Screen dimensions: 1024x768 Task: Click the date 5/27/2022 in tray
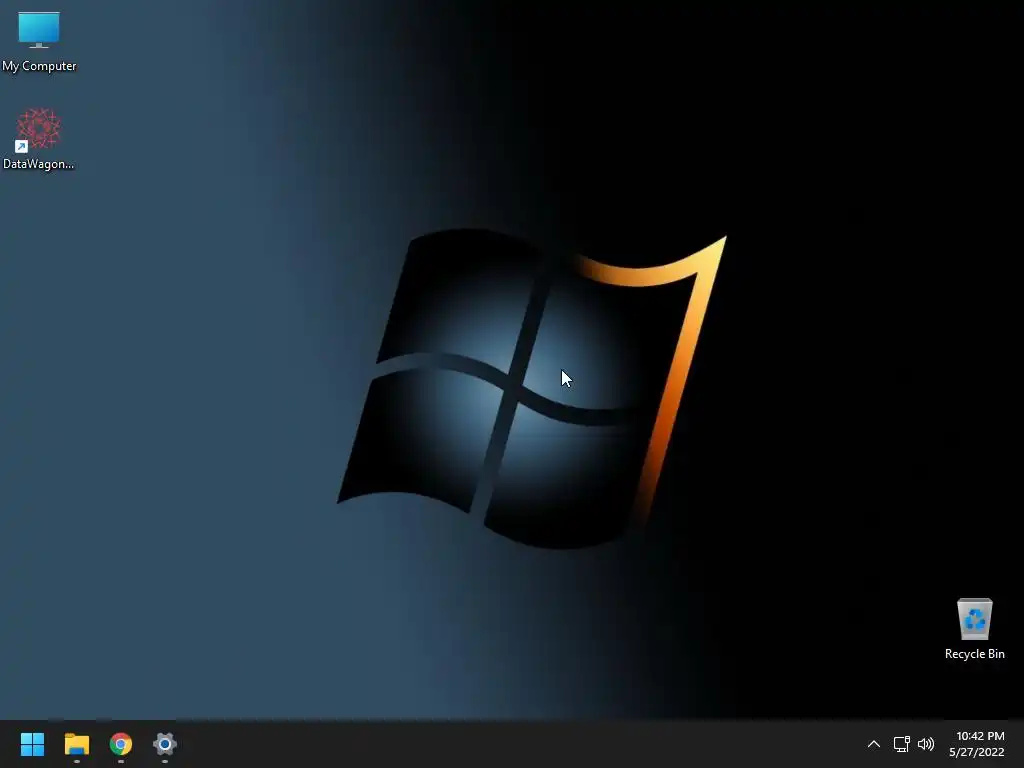pyautogui.click(x=976, y=752)
